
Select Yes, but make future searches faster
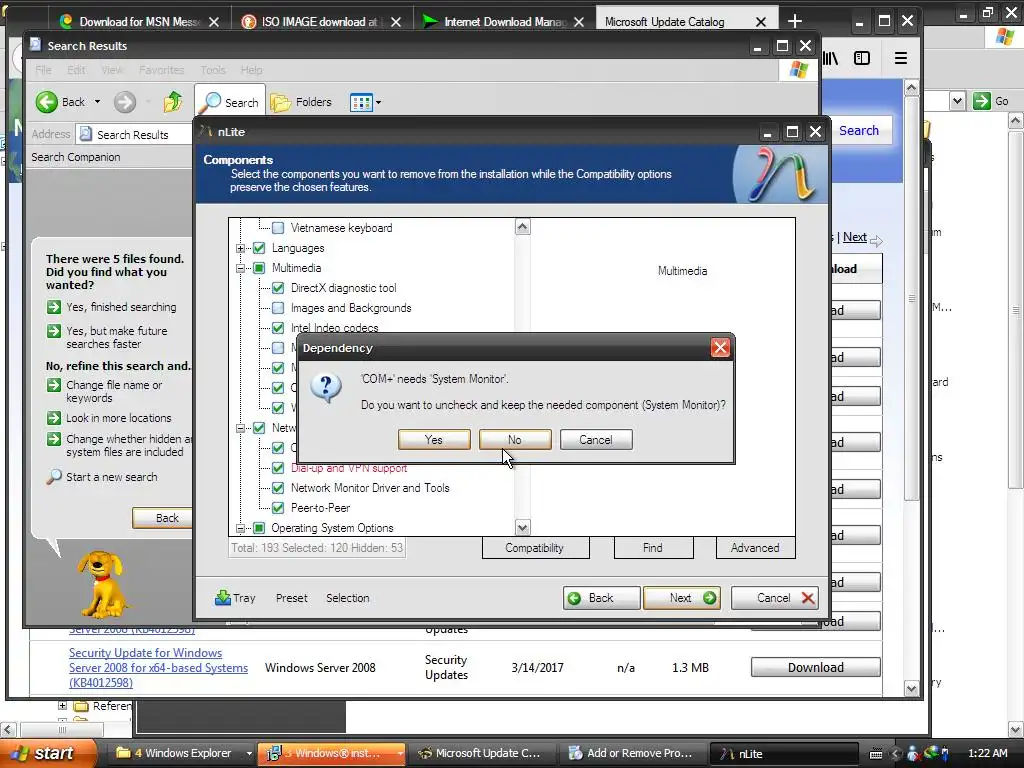117,338
